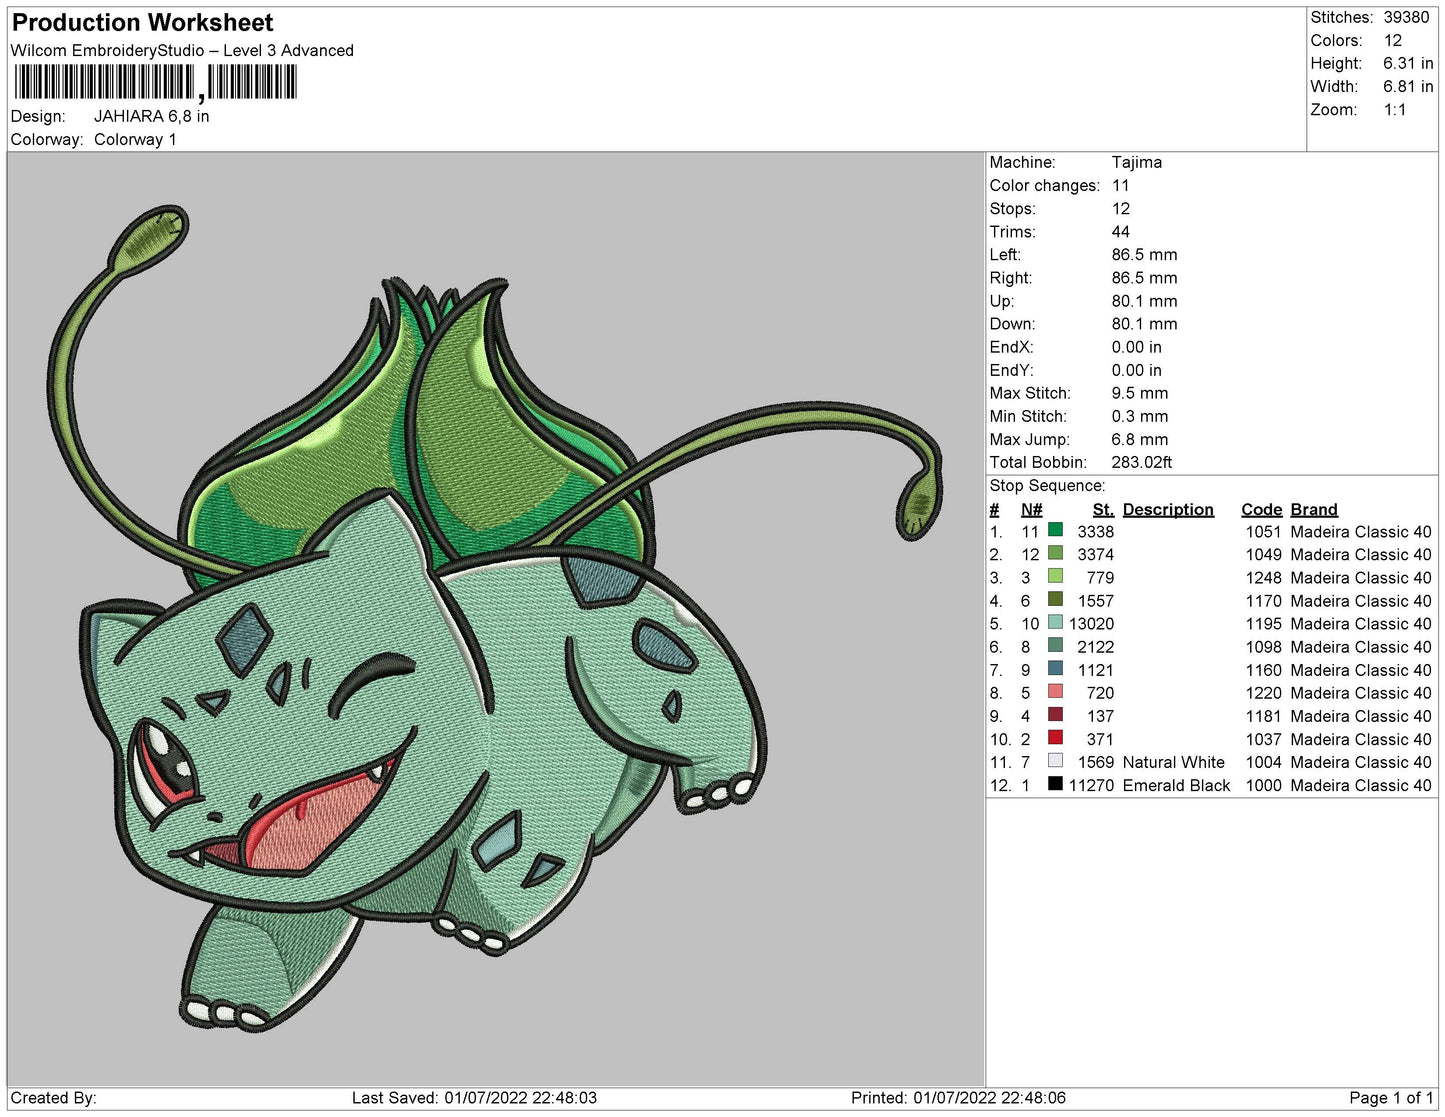Image resolution: width=1445 pixels, height=1117 pixels.
Task: Click the width value '6.81 in'
Action: [x=1408, y=86]
